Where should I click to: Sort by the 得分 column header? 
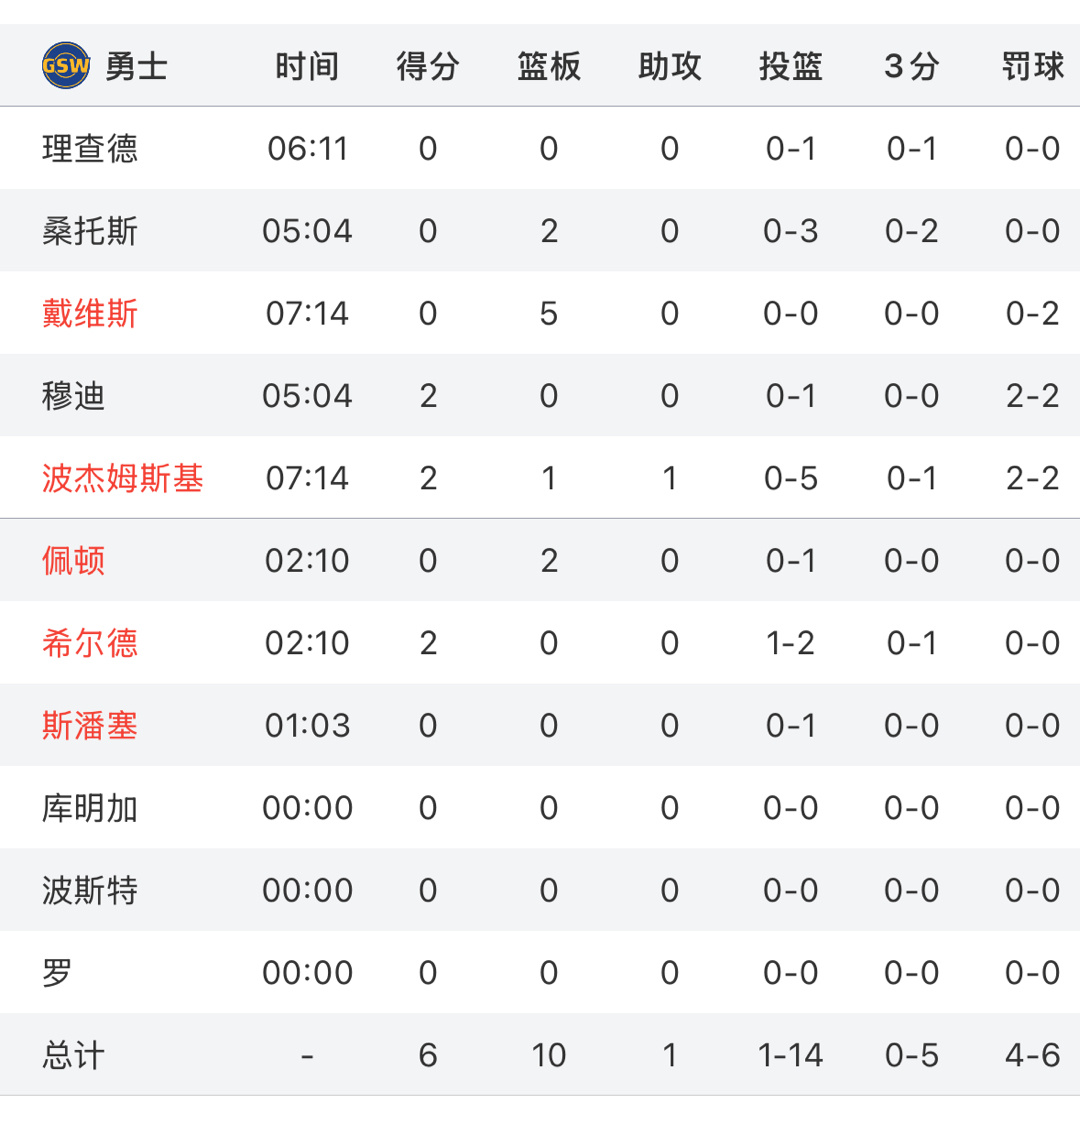(x=428, y=67)
